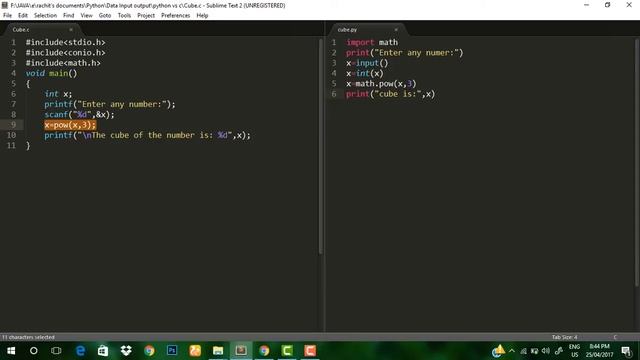This screenshot has width=640, height=360.
Task: Click the right pane vertical scrollbar
Action: click(x=637, y=162)
